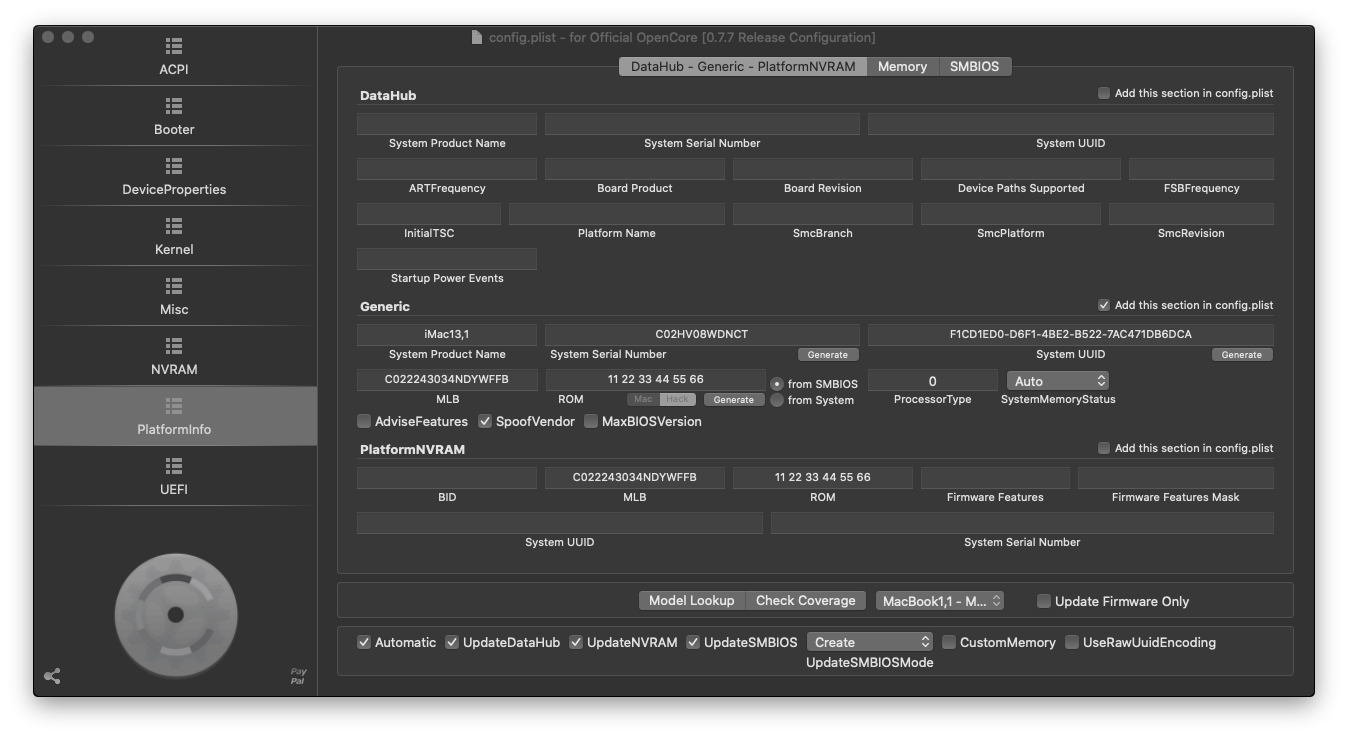Click the share icon at bottom left
The height and width of the screenshot is (738, 1348).
[x=53, y=676]
